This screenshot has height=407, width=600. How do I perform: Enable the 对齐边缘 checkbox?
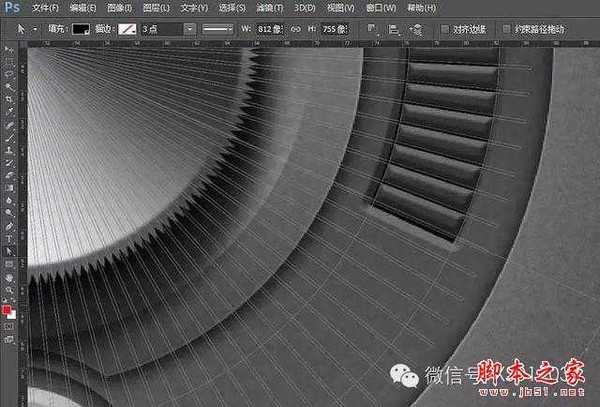(x=446, y=29)
